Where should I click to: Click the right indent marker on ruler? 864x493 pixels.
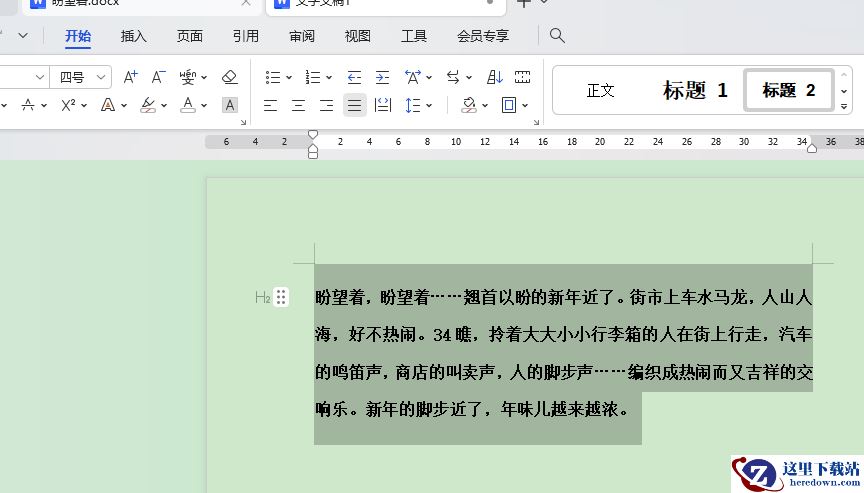click(x=812, y=148)
